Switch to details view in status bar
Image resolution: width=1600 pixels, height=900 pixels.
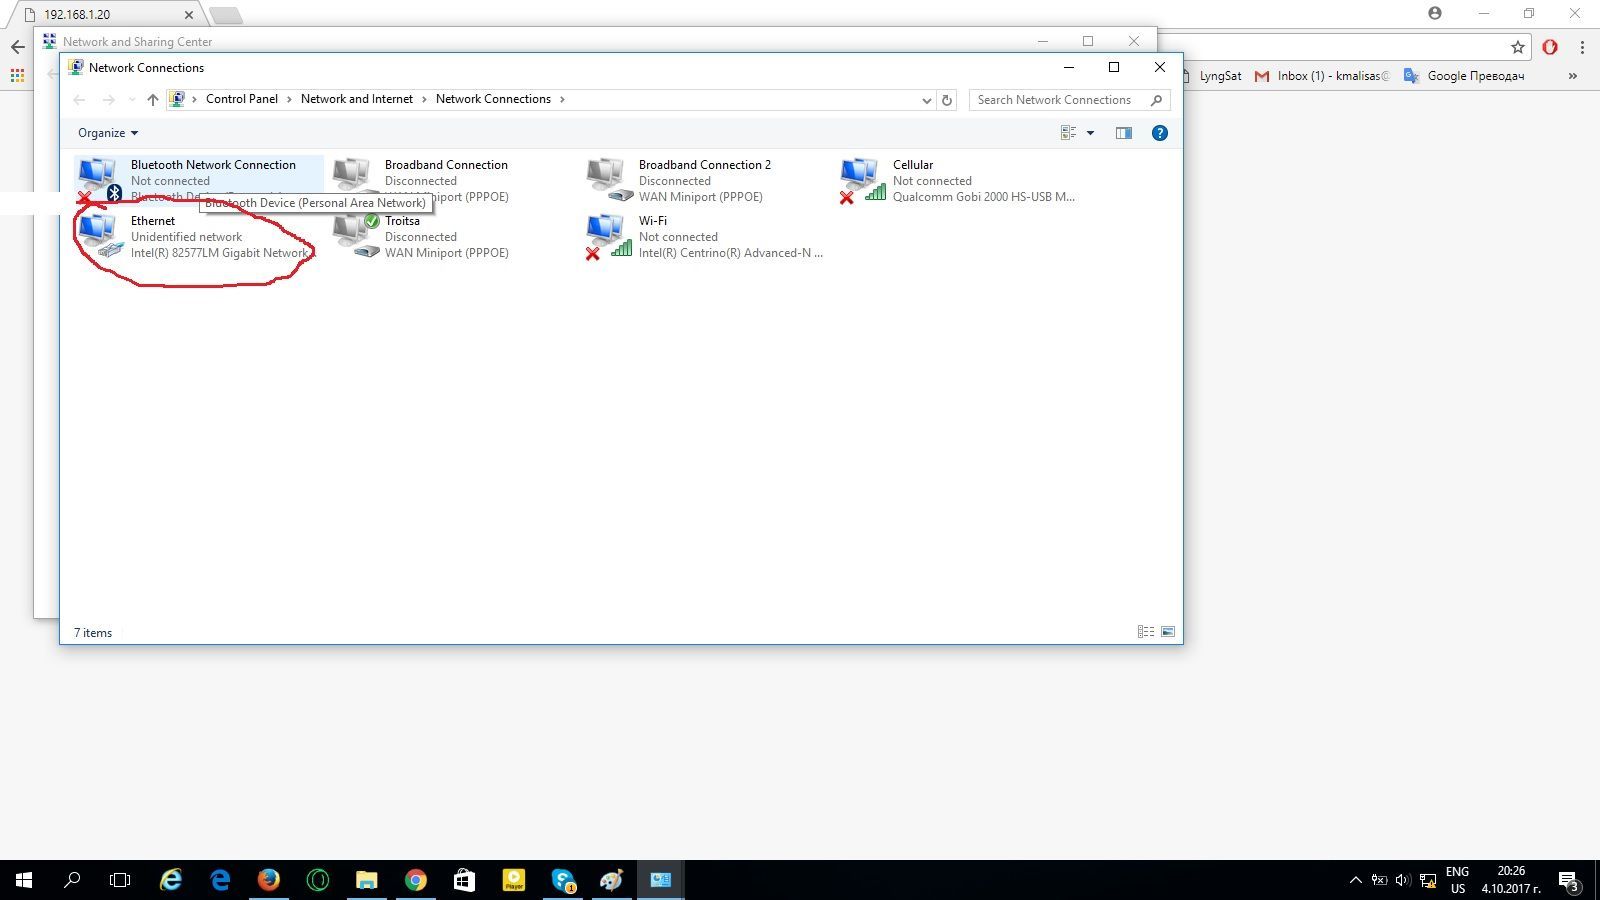tap(1146, 632)
